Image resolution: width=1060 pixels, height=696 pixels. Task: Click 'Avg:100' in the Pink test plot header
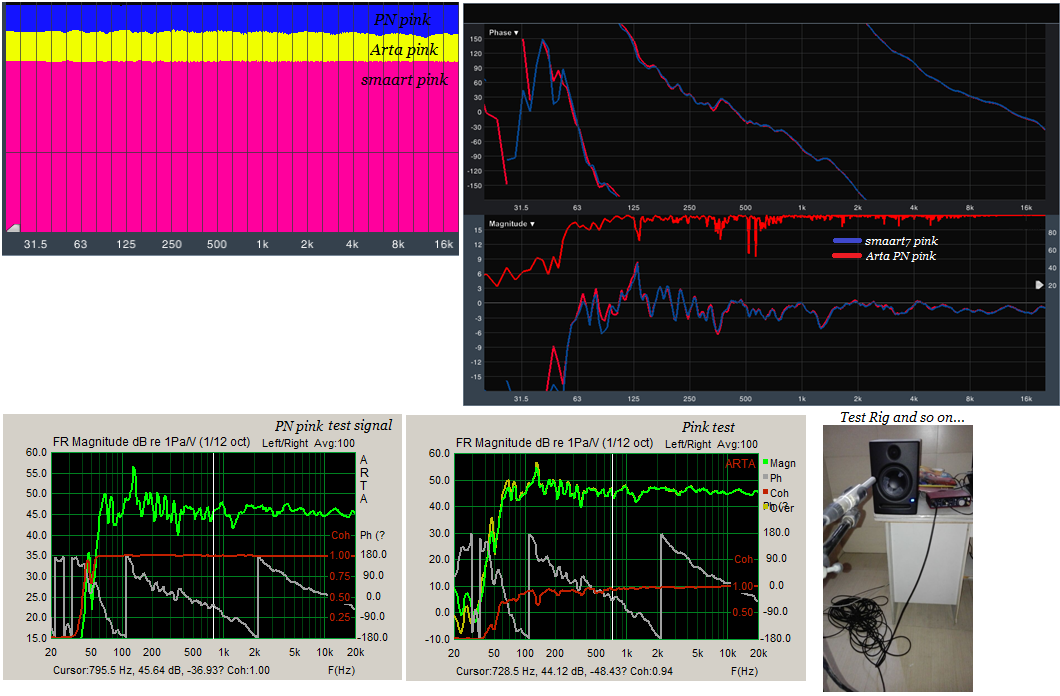(x=738, y=444)
